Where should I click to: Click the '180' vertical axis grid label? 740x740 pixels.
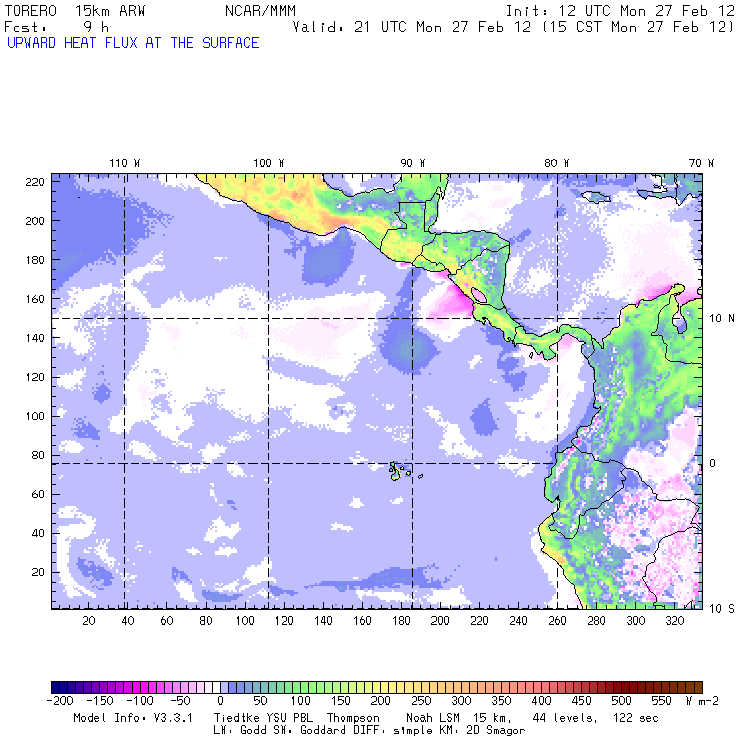point(35,260)
